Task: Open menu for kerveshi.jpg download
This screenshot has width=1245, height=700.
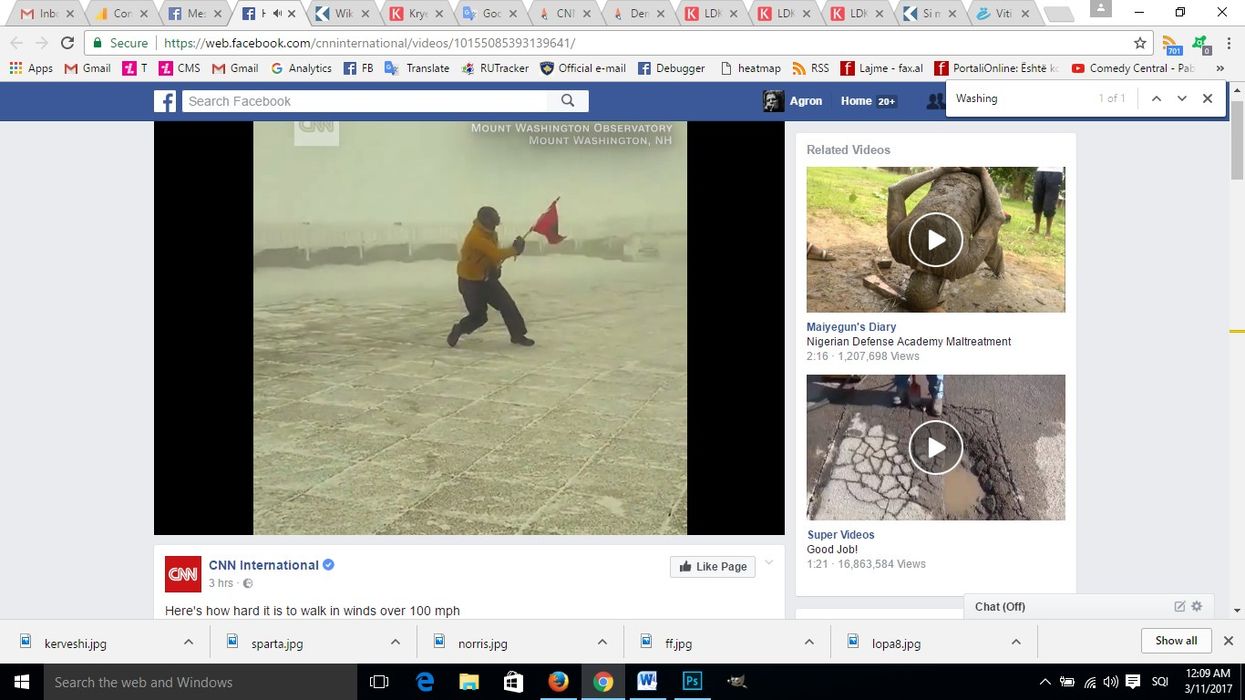Action: [188, 642]
